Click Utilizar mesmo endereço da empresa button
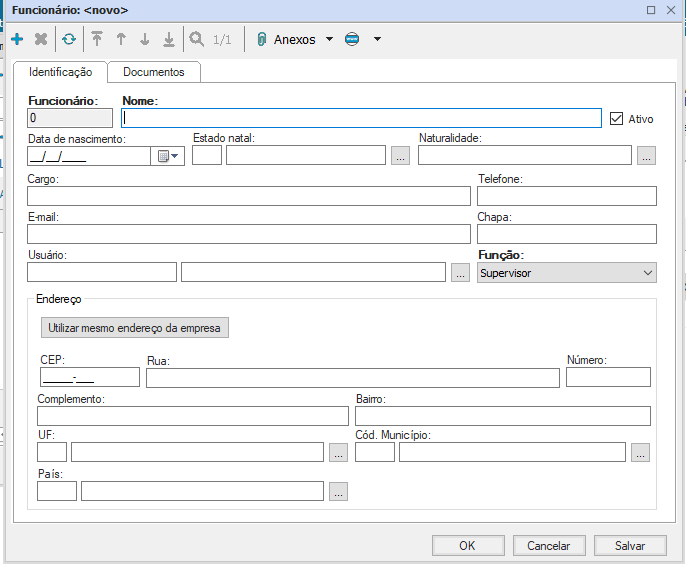The height and width of the screenshot is (565, 686). click(135, 328)
